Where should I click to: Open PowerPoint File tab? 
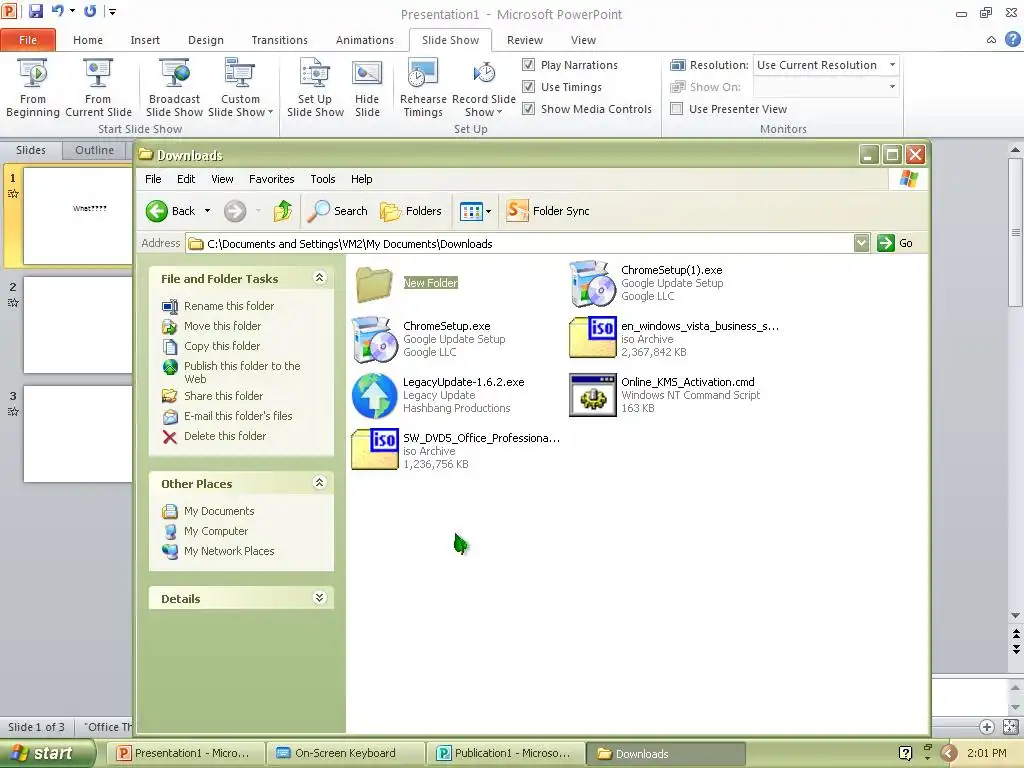pos(28,40)
